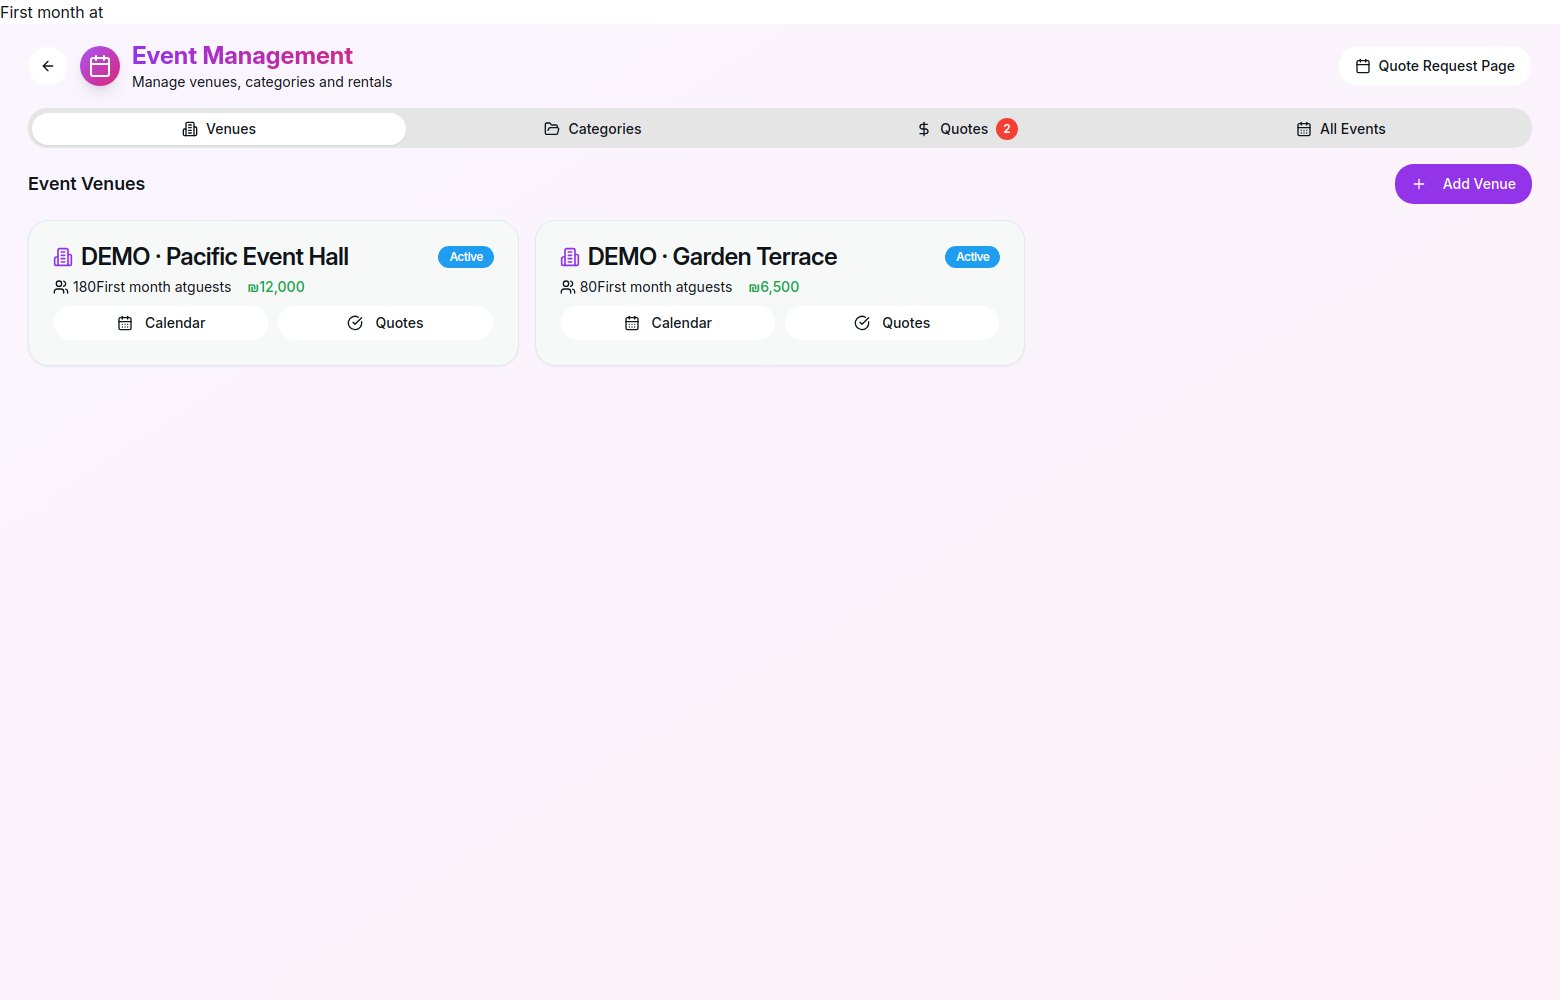Viewport: 1560px width, 1000px height.
Task: Click the ₪6,500 price
Action: [774, 287]
